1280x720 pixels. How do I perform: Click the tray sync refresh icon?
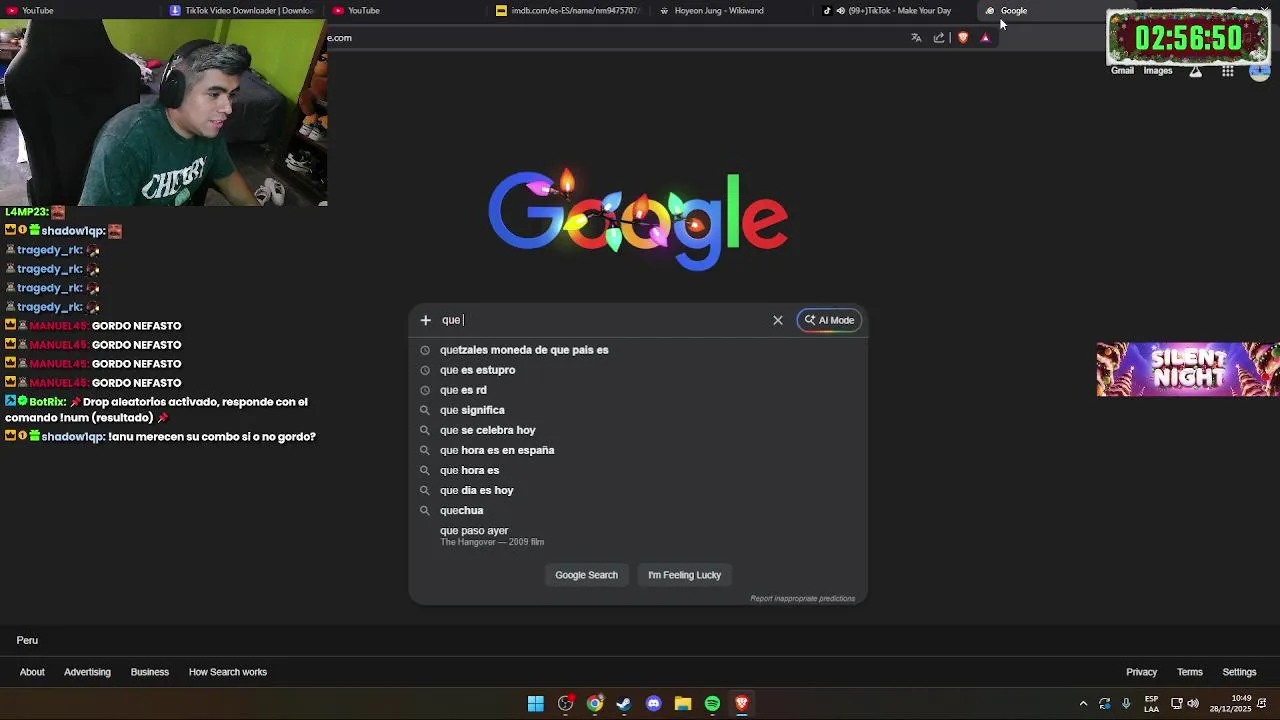tap(1105, 704)
